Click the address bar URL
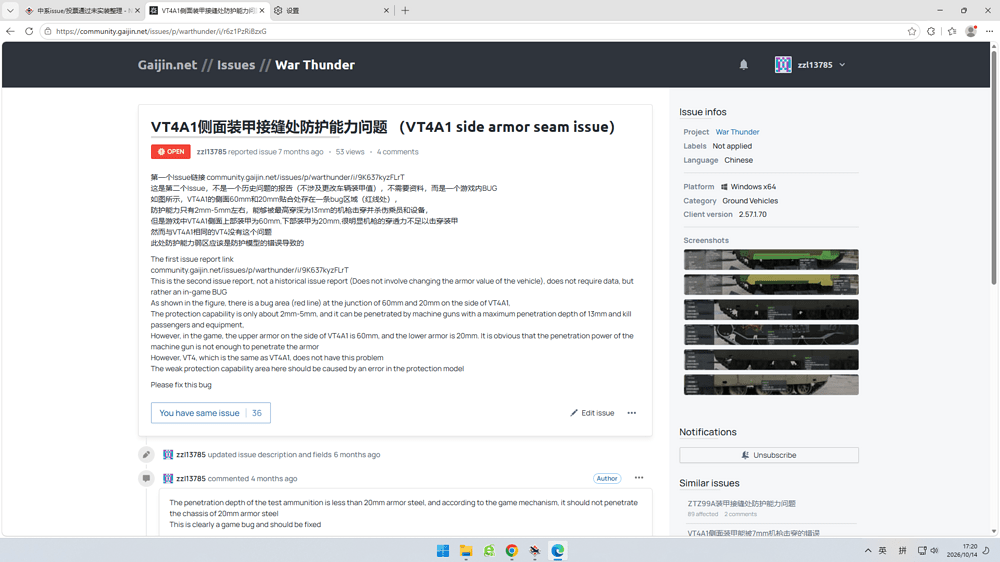 click(x=161, y=31)
